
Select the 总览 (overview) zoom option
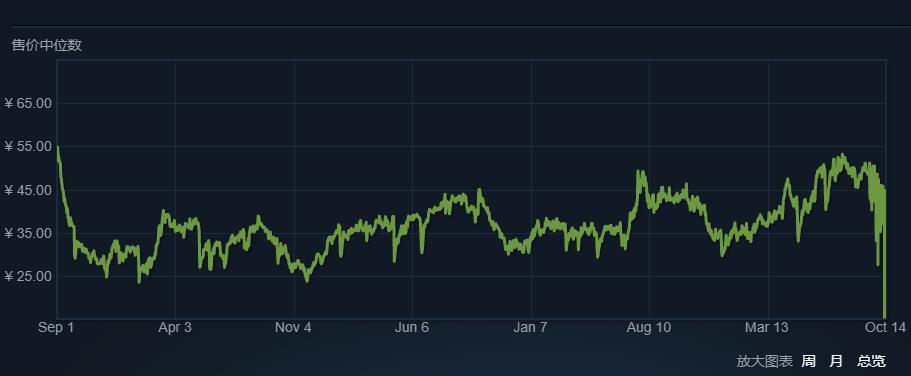point(871,361)
